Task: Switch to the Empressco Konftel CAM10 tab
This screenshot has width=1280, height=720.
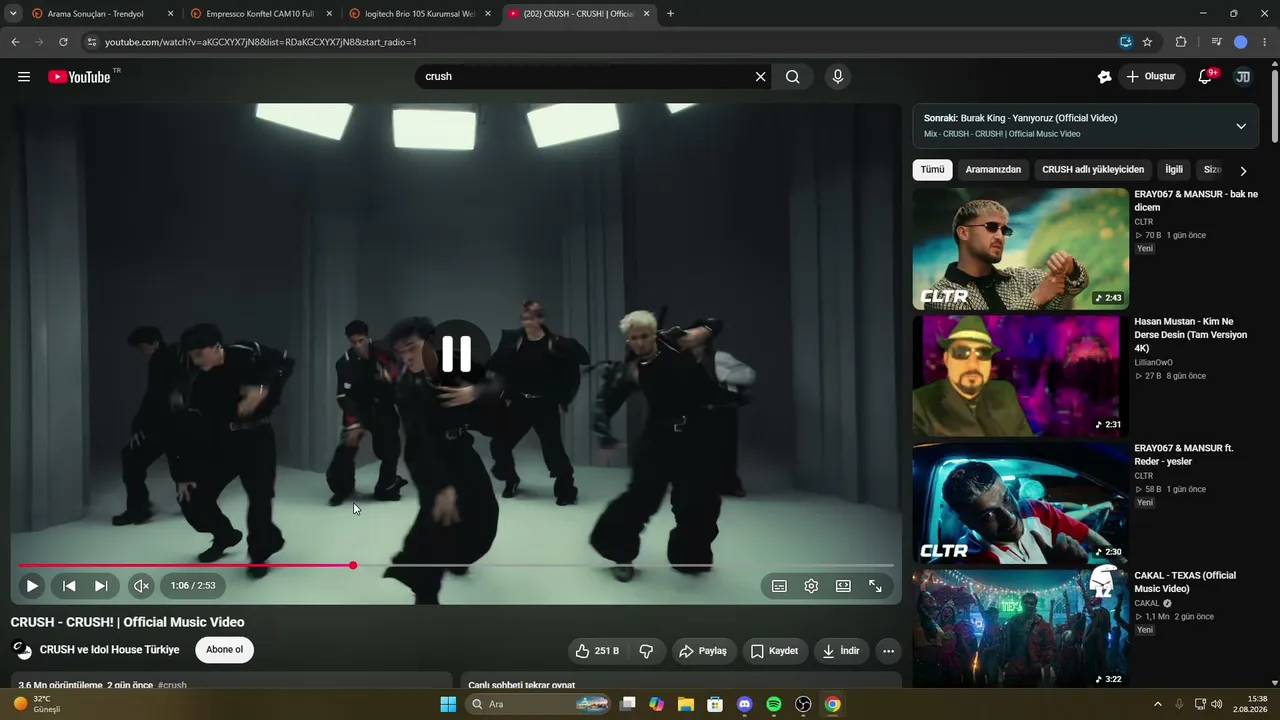Action: point(261,14)
